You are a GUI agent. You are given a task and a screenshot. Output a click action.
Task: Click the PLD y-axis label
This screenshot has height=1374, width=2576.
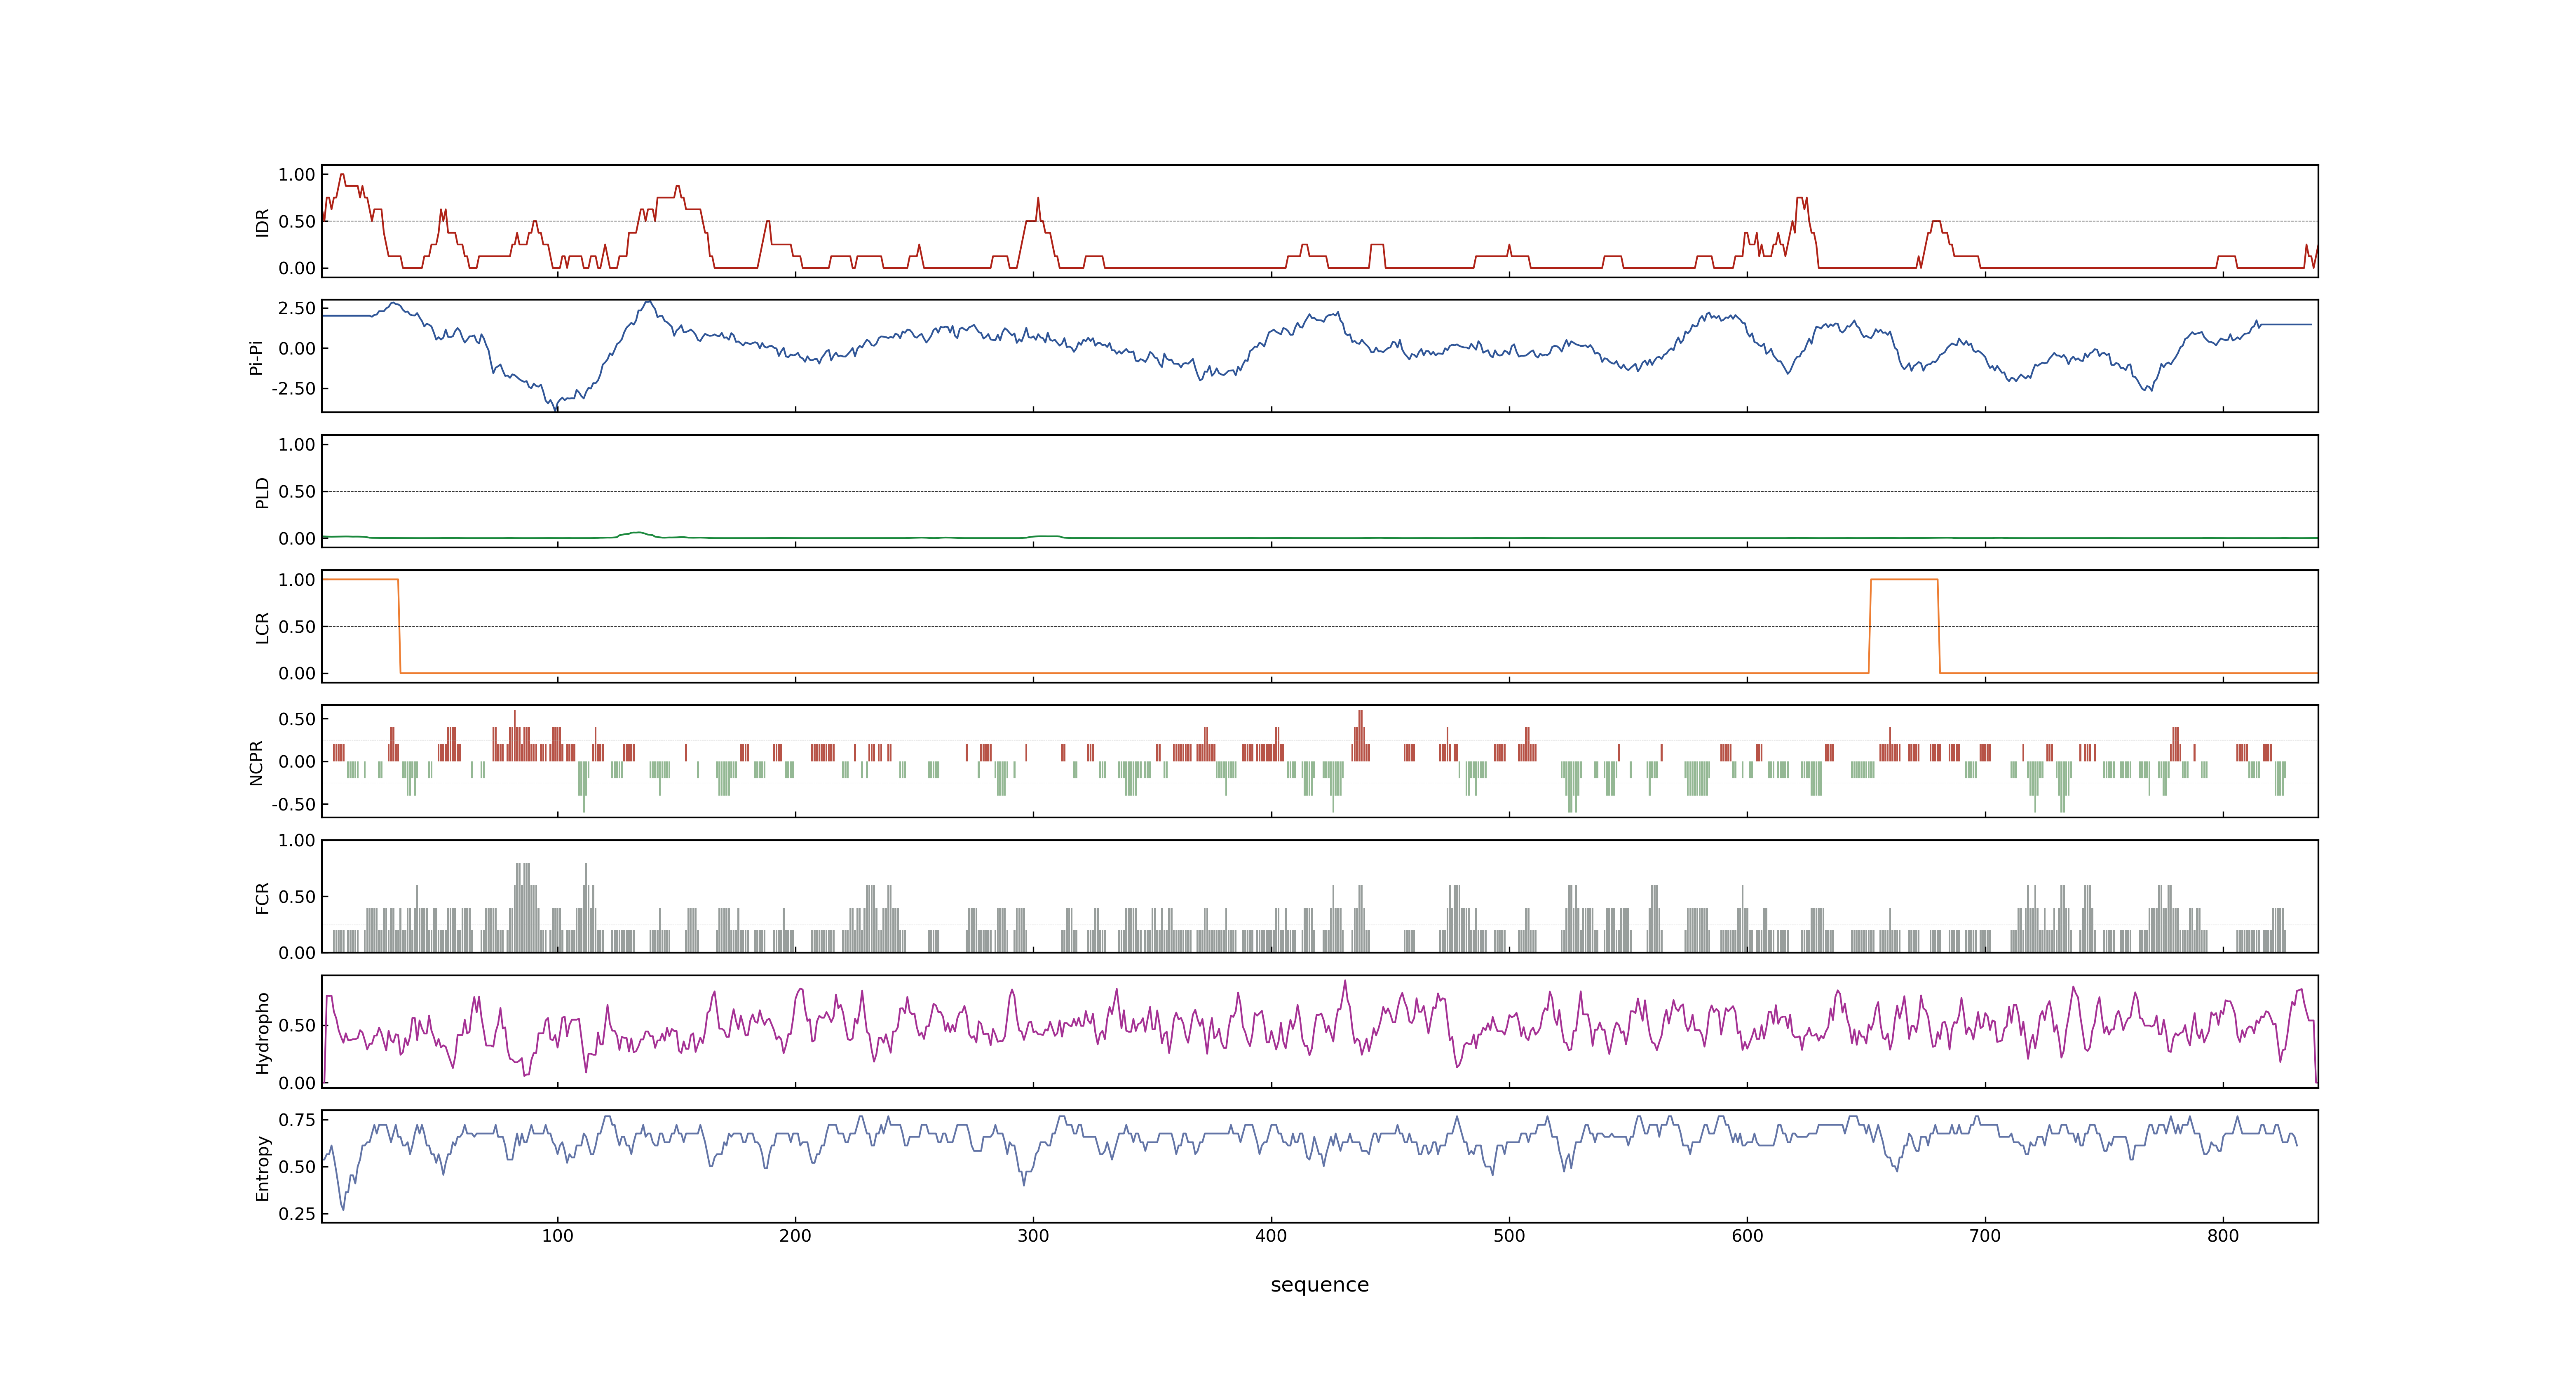(x=263, y=492)
